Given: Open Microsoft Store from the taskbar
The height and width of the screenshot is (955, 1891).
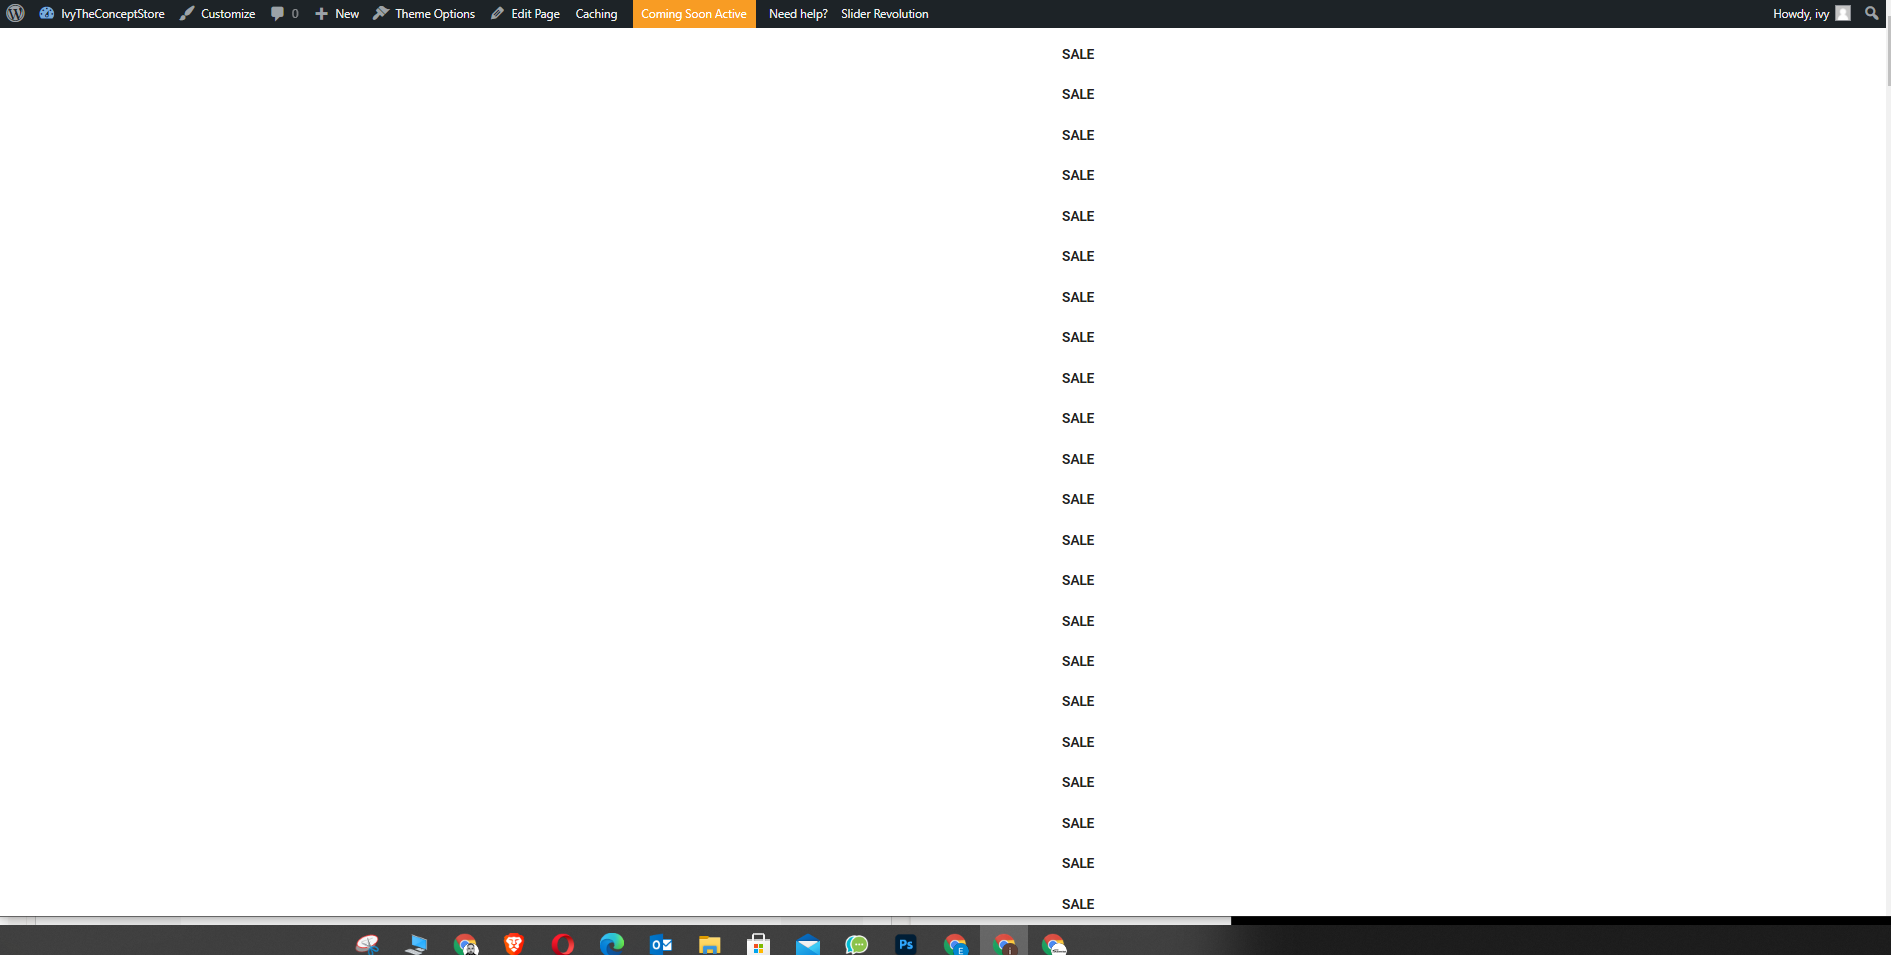Looking at the screenshot, I should pos(759,944).
